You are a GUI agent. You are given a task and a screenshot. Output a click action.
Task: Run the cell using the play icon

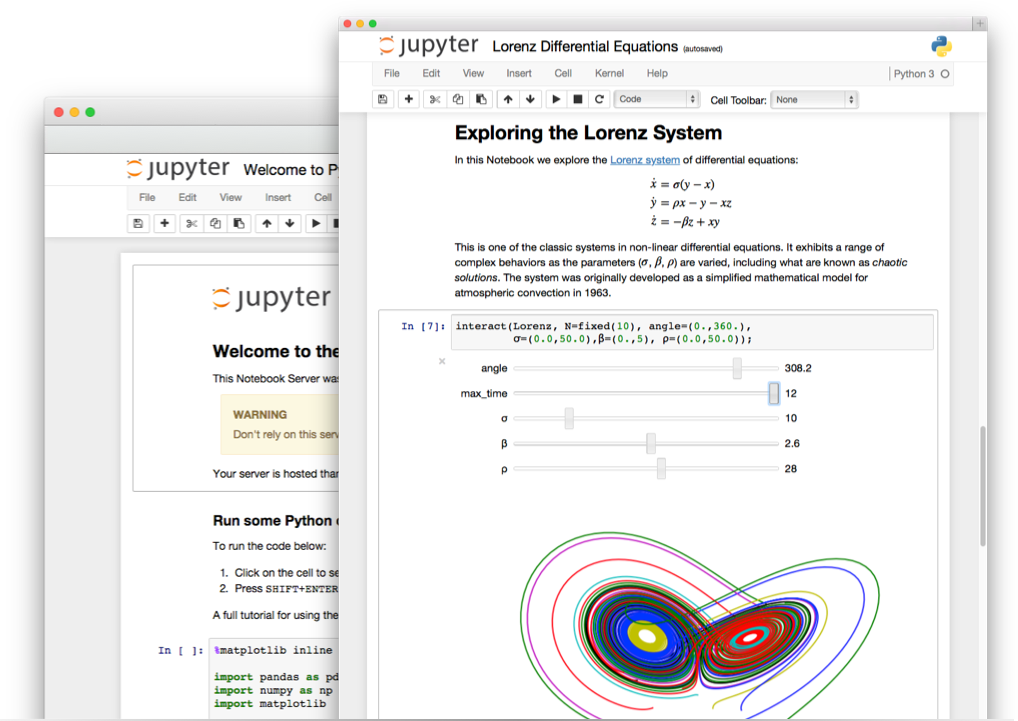556,99
